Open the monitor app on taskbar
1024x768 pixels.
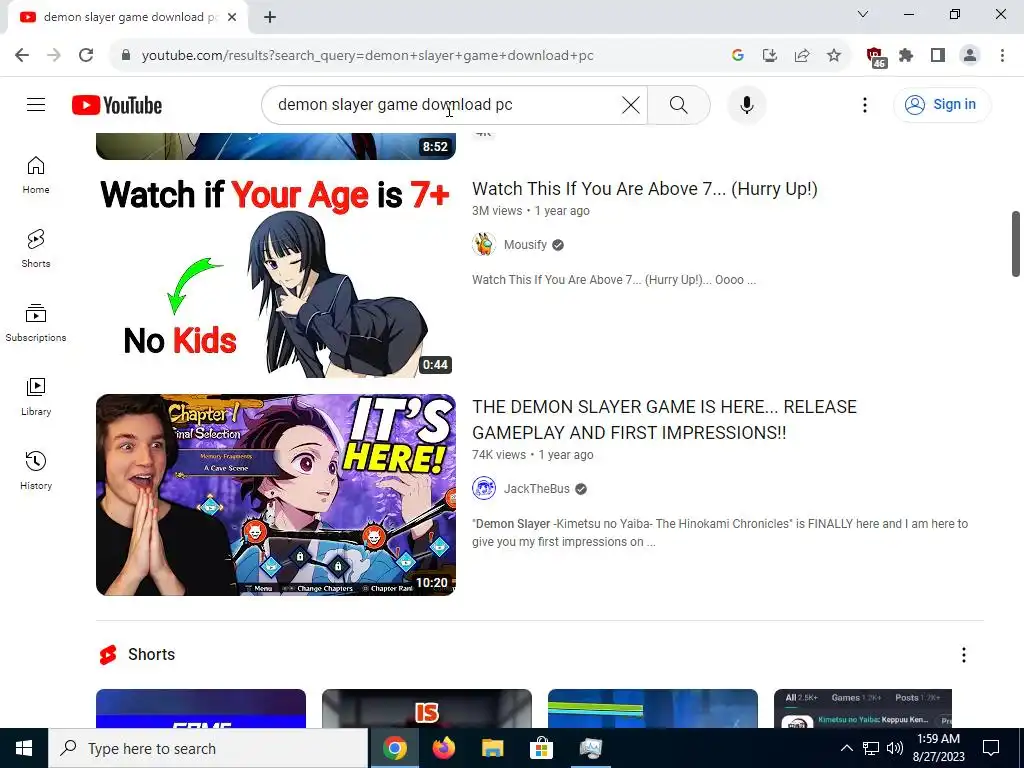click(591, 748)
